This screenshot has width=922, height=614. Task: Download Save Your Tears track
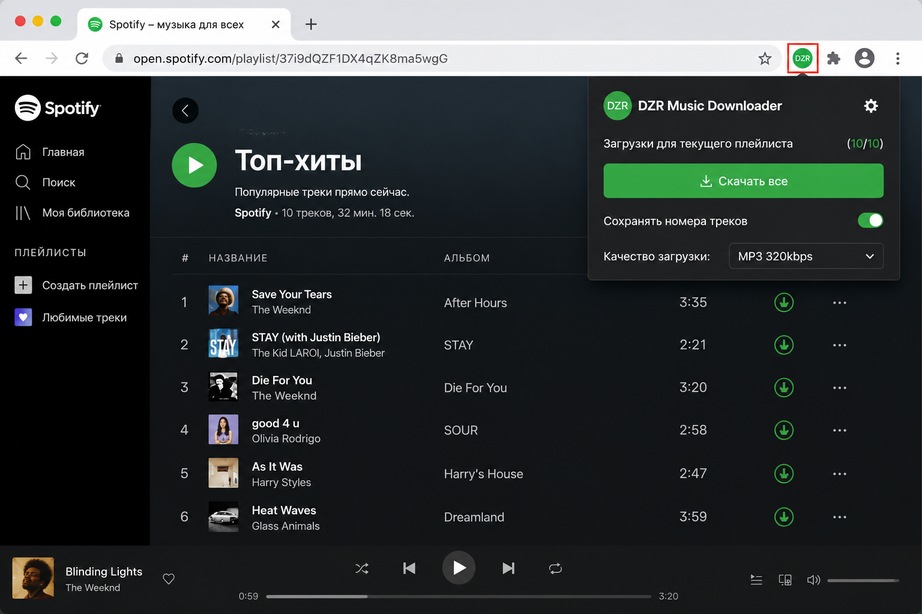pyautogui.click(x=784, y=302)
